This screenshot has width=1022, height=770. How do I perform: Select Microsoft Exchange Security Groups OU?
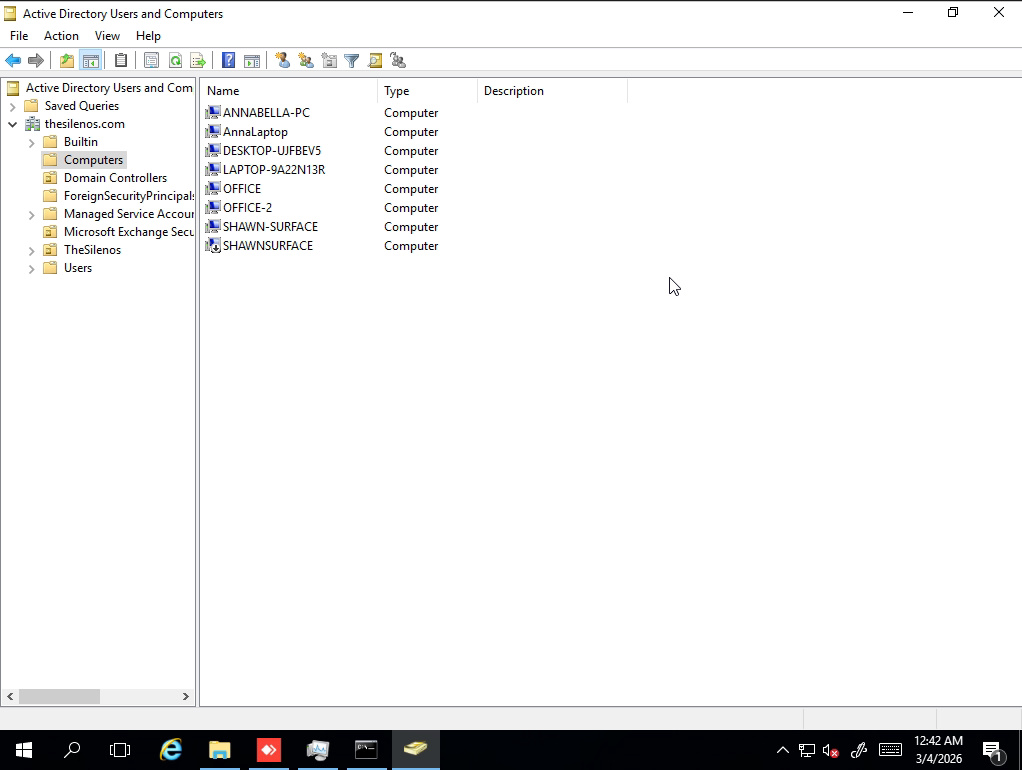[x=128, y=231]
